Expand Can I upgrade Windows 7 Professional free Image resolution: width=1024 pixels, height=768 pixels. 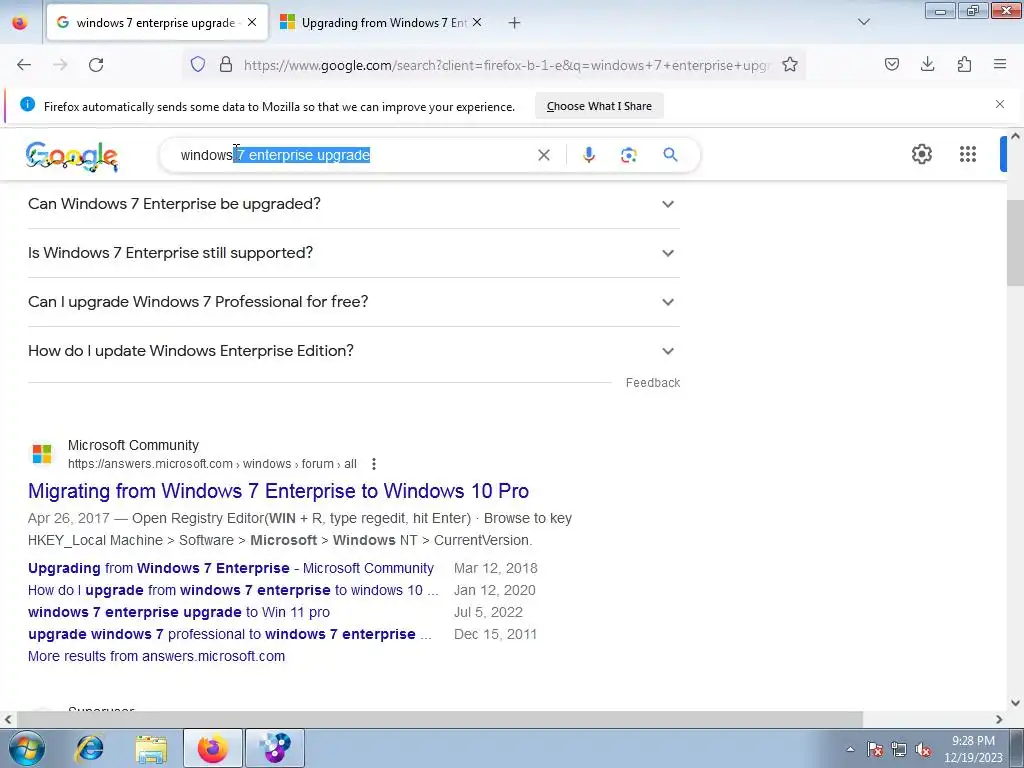click(x=353, y=302)
